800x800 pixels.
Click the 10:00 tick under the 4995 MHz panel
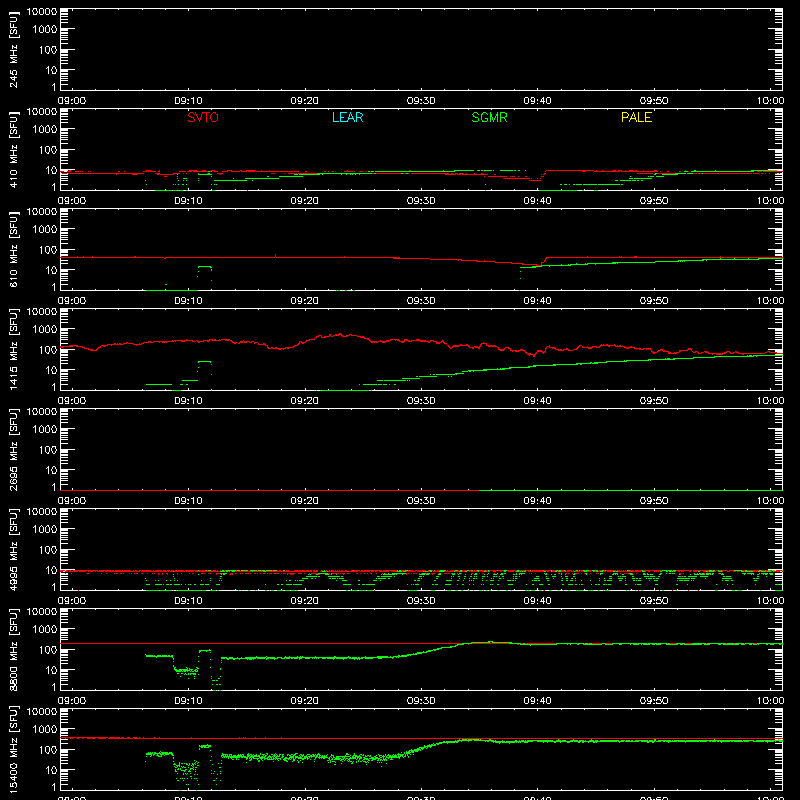tap(770, 601)
